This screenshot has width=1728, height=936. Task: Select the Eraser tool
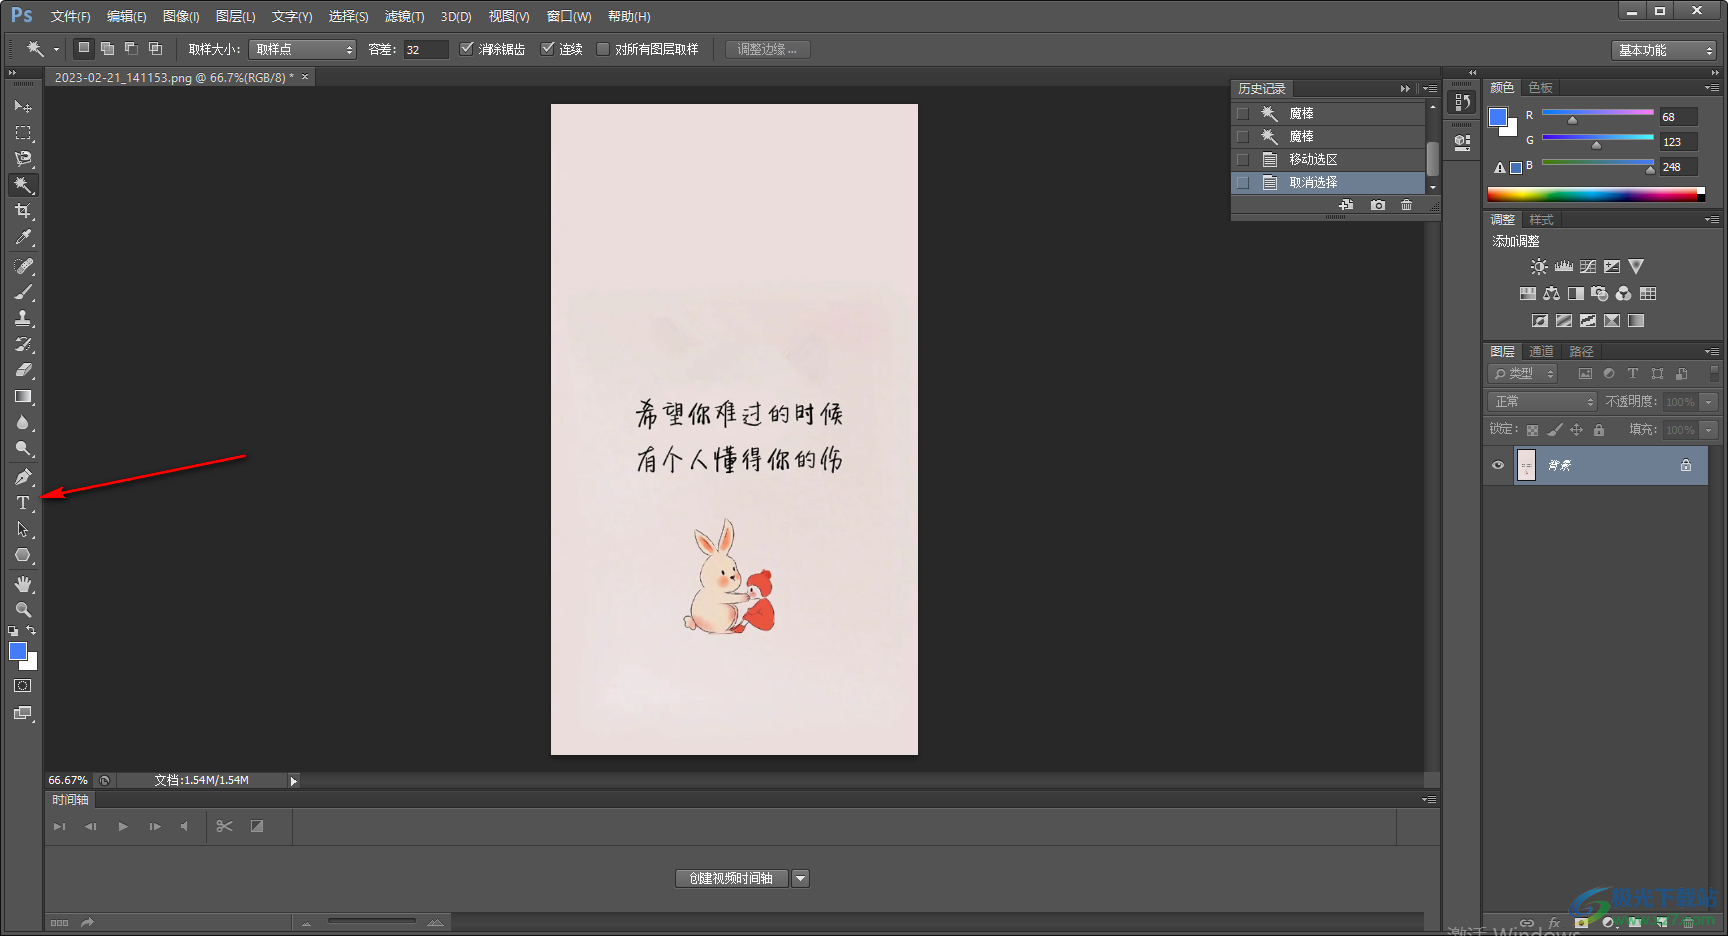point(23,370)
